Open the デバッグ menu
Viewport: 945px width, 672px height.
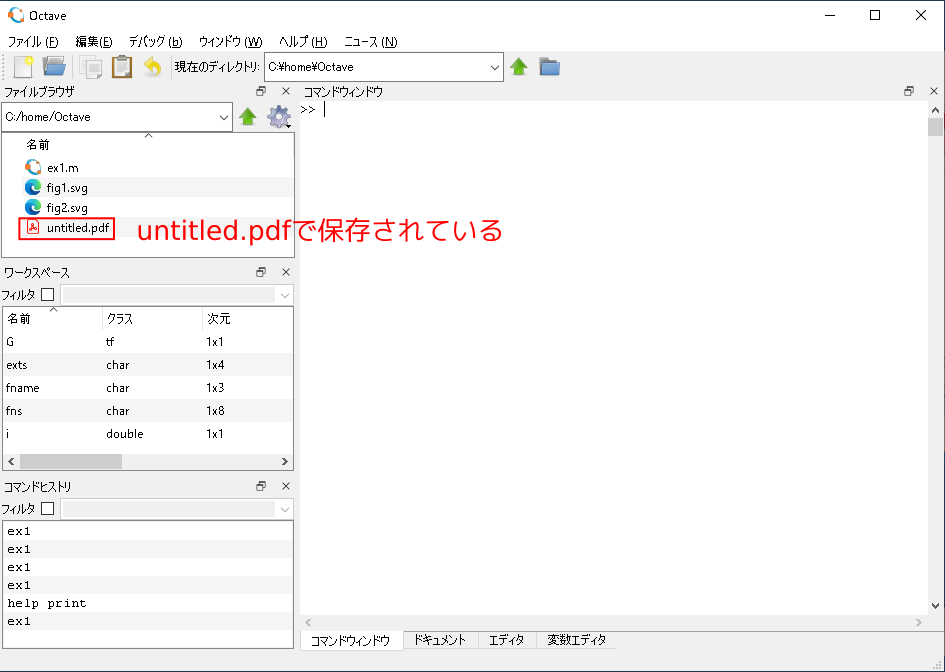[x=155, y=41]
